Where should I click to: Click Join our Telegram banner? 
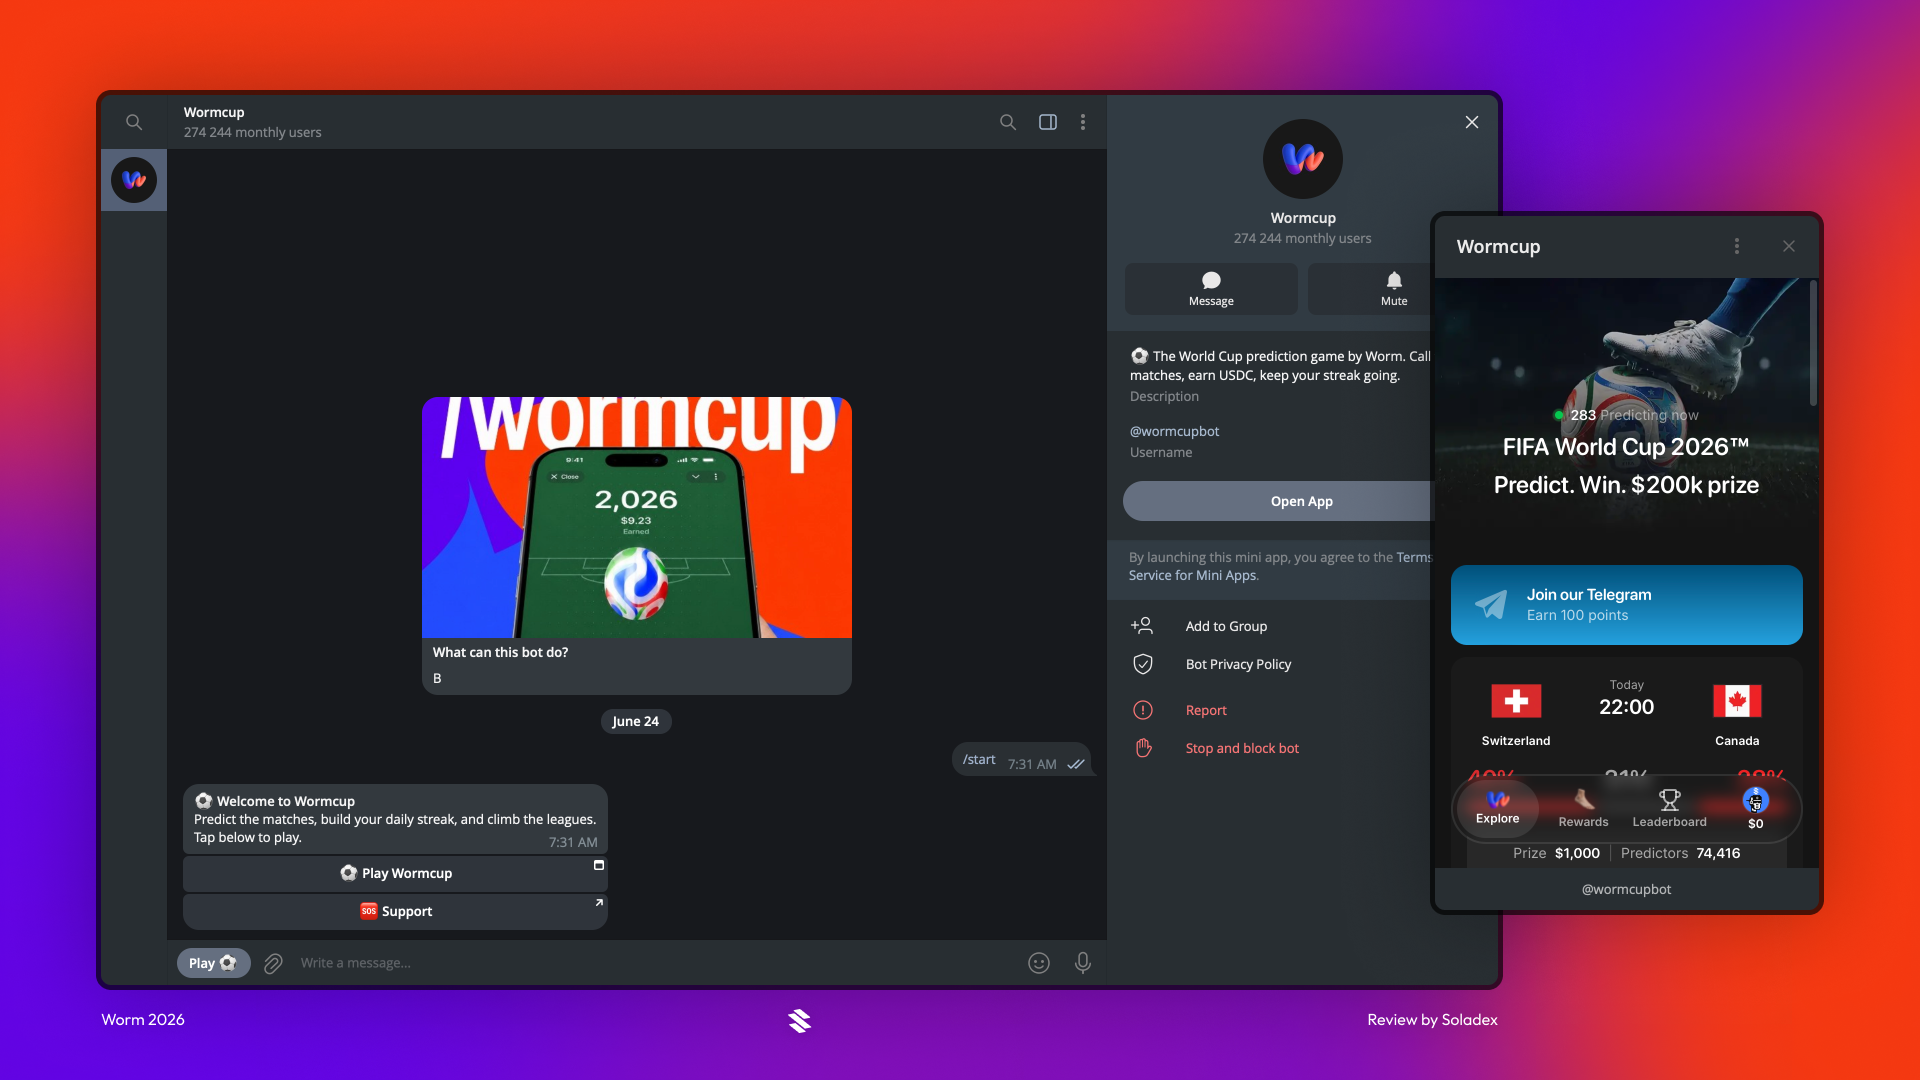[x=1627, y=605]
